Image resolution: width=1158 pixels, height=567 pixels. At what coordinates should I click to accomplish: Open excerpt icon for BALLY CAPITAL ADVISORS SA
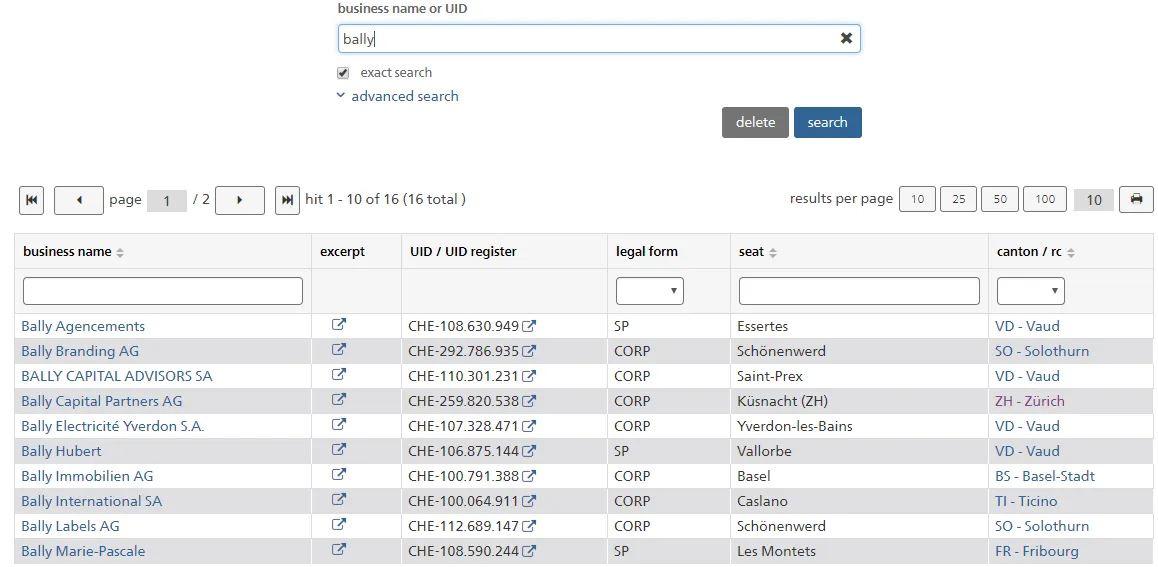tap(338, 374)
